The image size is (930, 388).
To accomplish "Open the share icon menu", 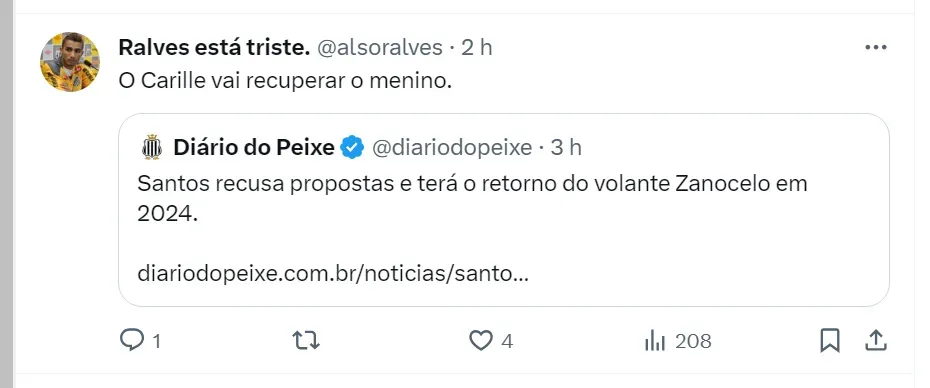I will pos(876,341).
